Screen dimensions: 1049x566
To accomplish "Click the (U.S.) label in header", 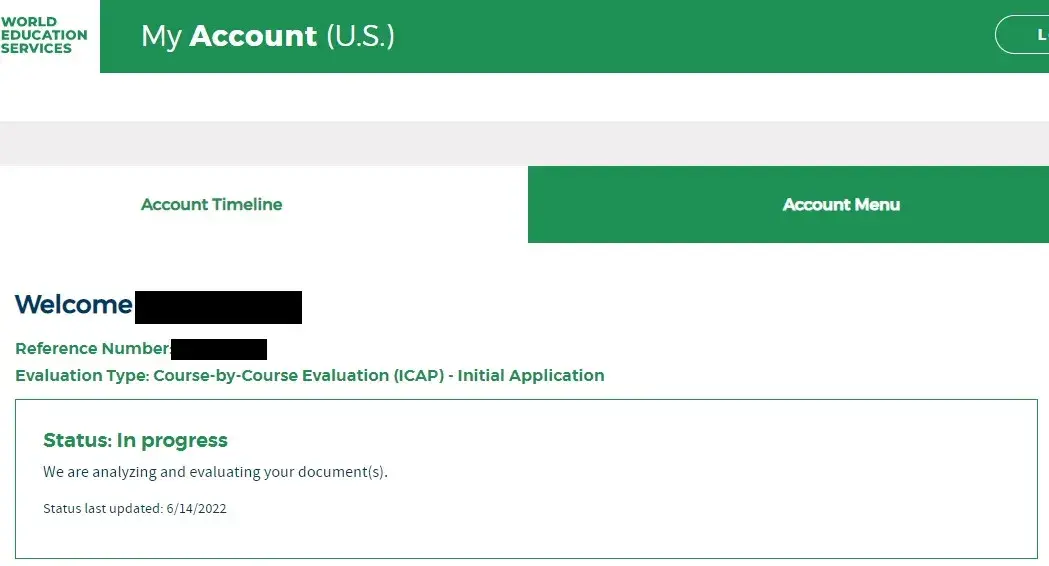I will click(x=360, y=36).
